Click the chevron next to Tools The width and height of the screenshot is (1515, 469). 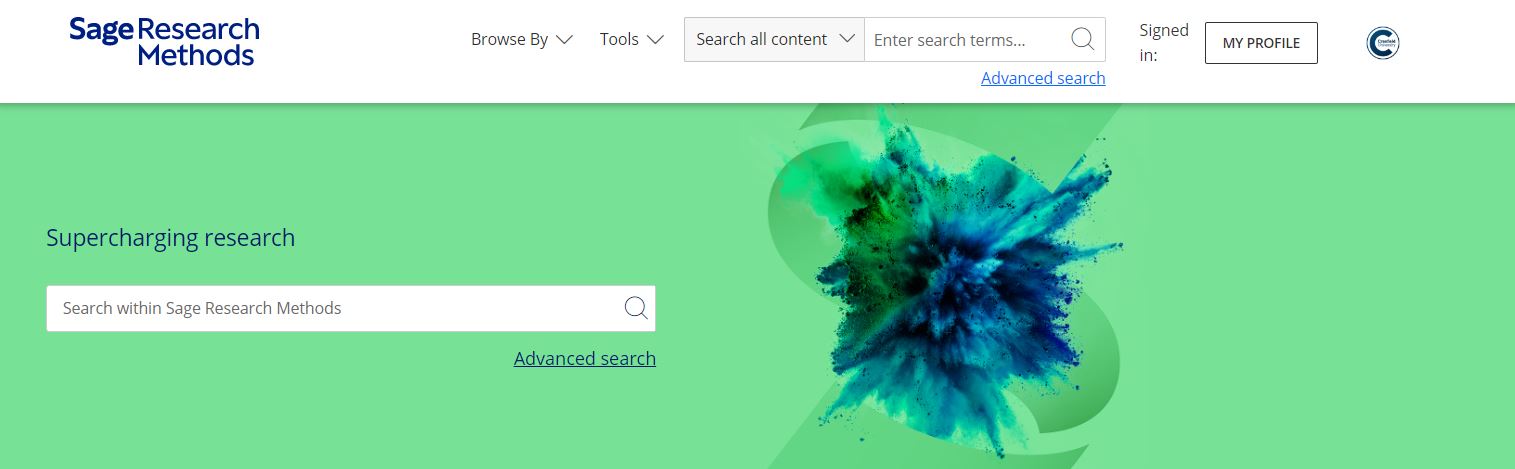[655, 40]
